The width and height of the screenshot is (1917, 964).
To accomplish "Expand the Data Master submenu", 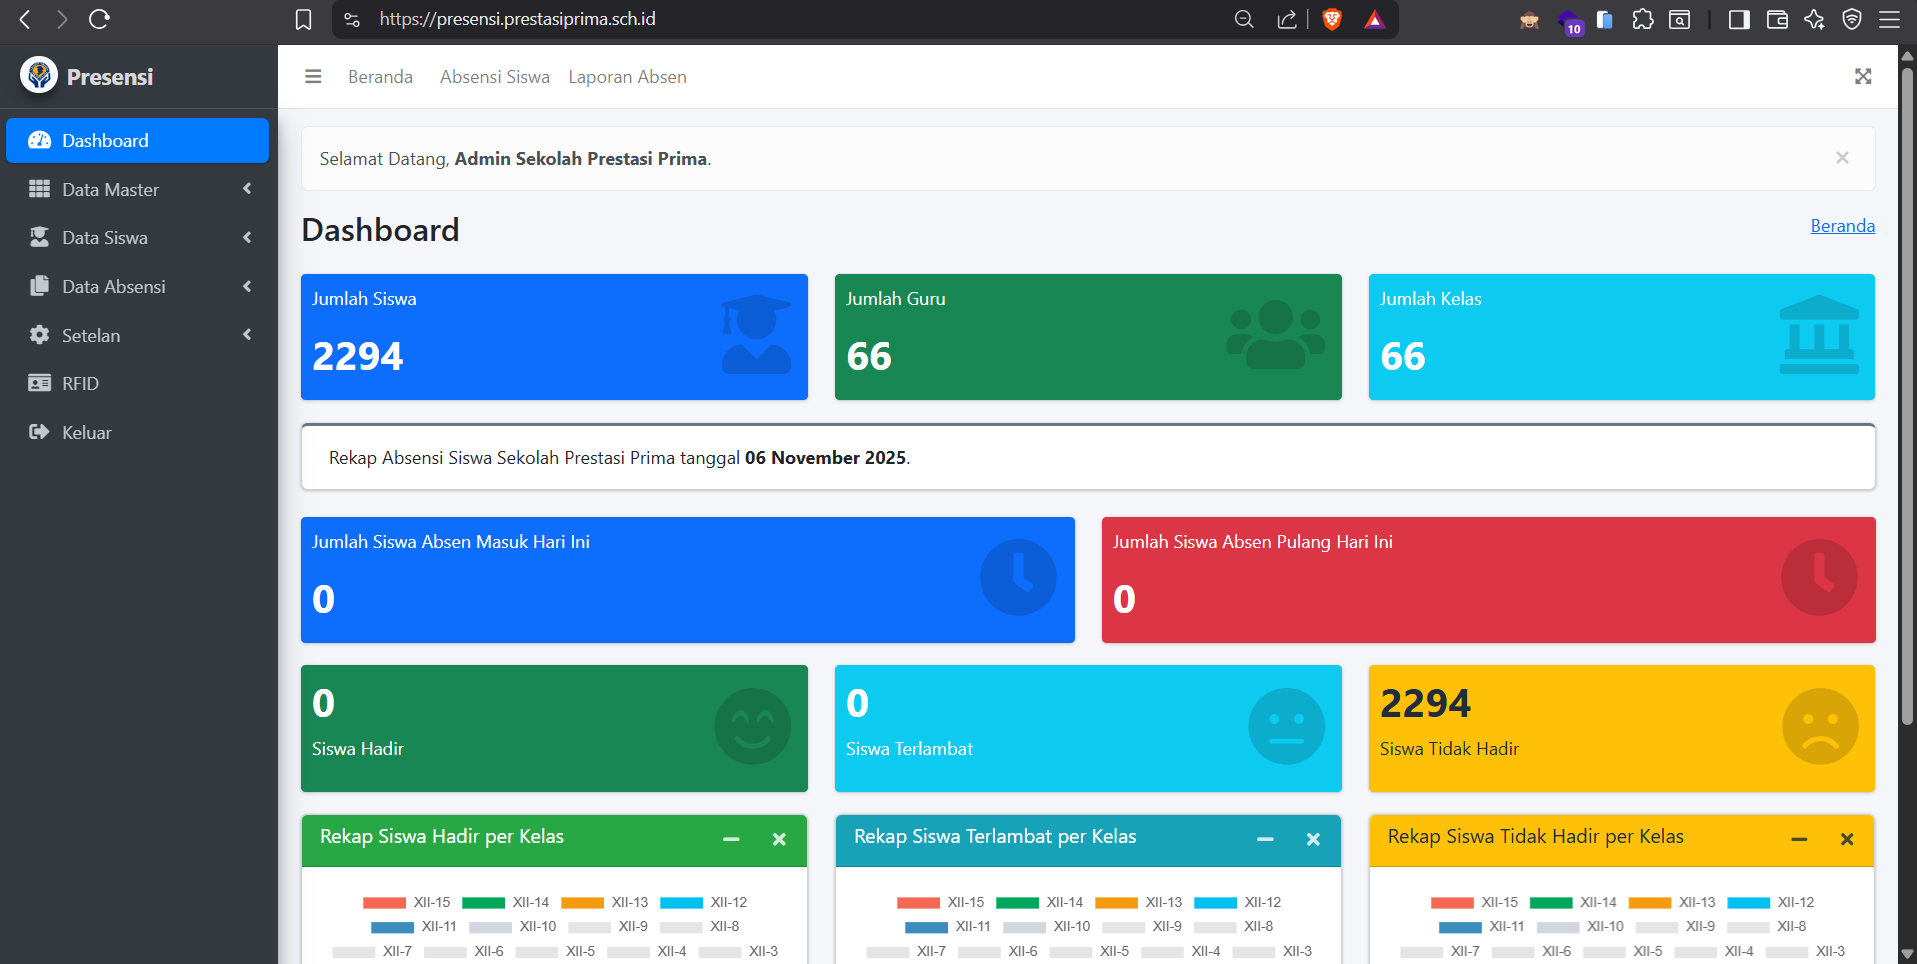I will pos(246,189).
